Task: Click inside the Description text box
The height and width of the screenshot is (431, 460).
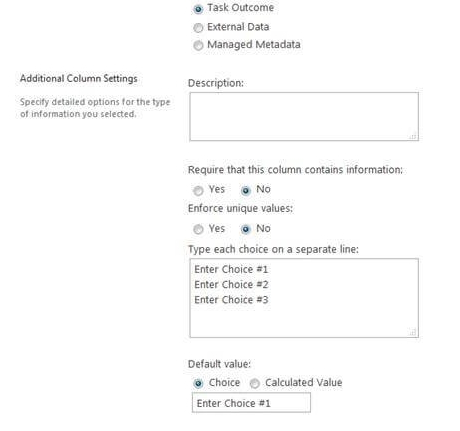Action: point(304,116)
